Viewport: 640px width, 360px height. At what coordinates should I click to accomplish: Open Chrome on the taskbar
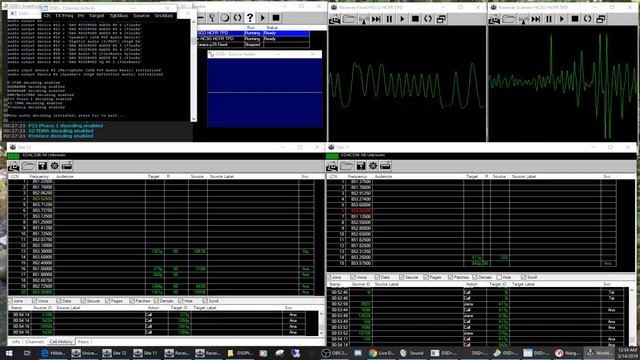tap(380, 353)
